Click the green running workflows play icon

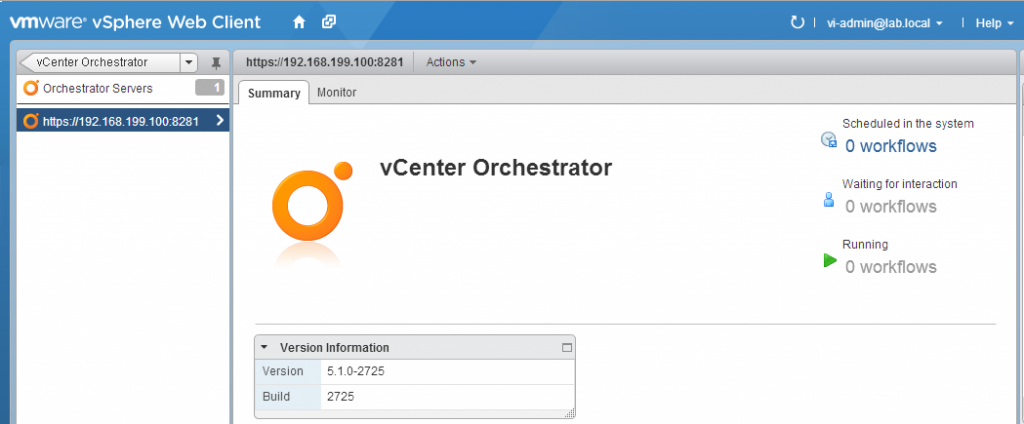tap(830, 261)
